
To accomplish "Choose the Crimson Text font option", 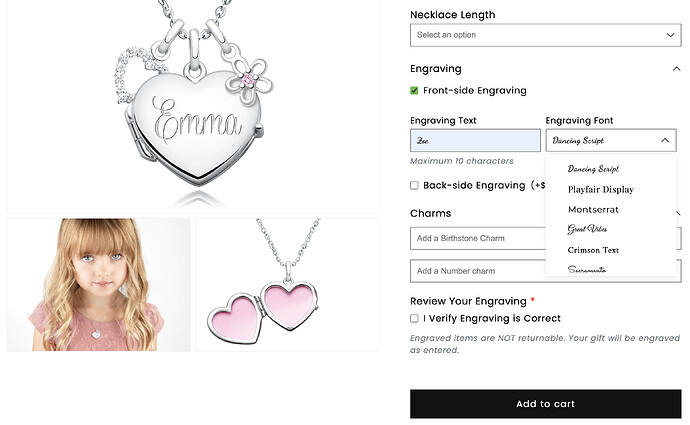I will click(593, 249).
